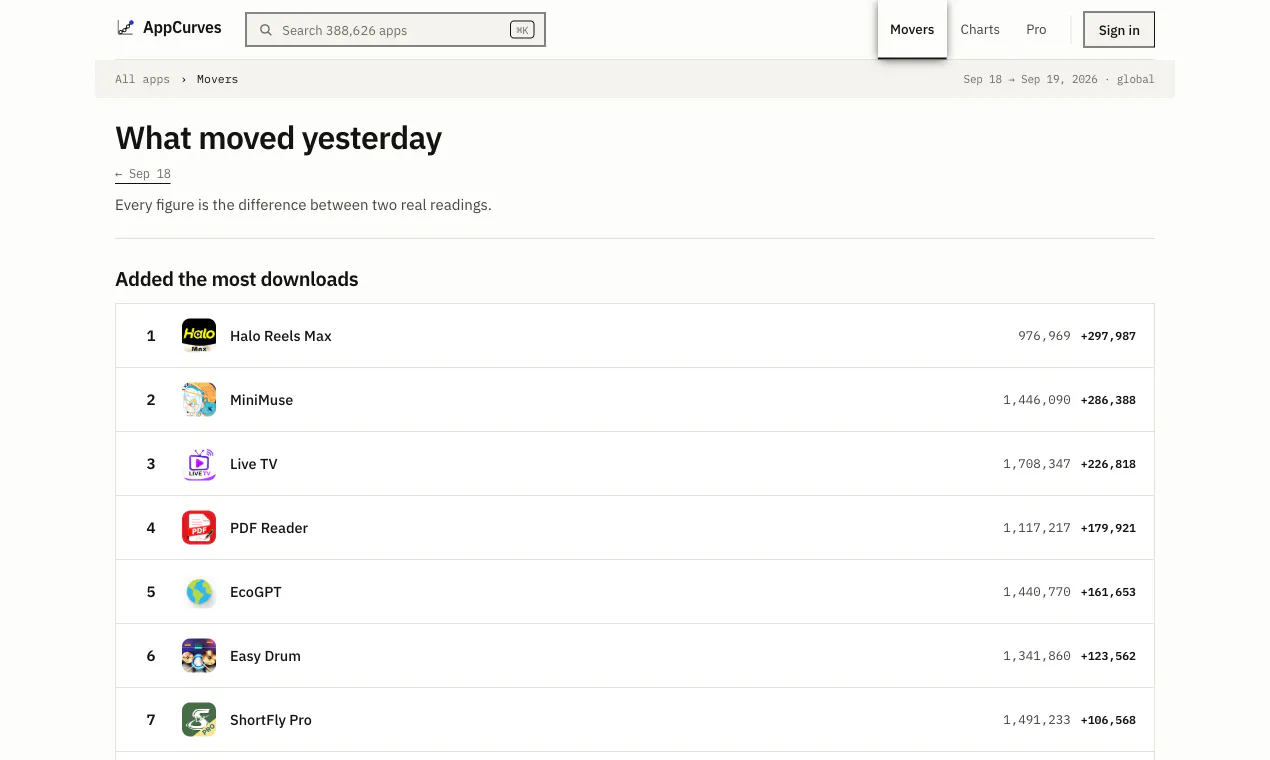Screen dimensions: 1270x760
Task: Click the What moved yesterday title
Action: (278, 138)
